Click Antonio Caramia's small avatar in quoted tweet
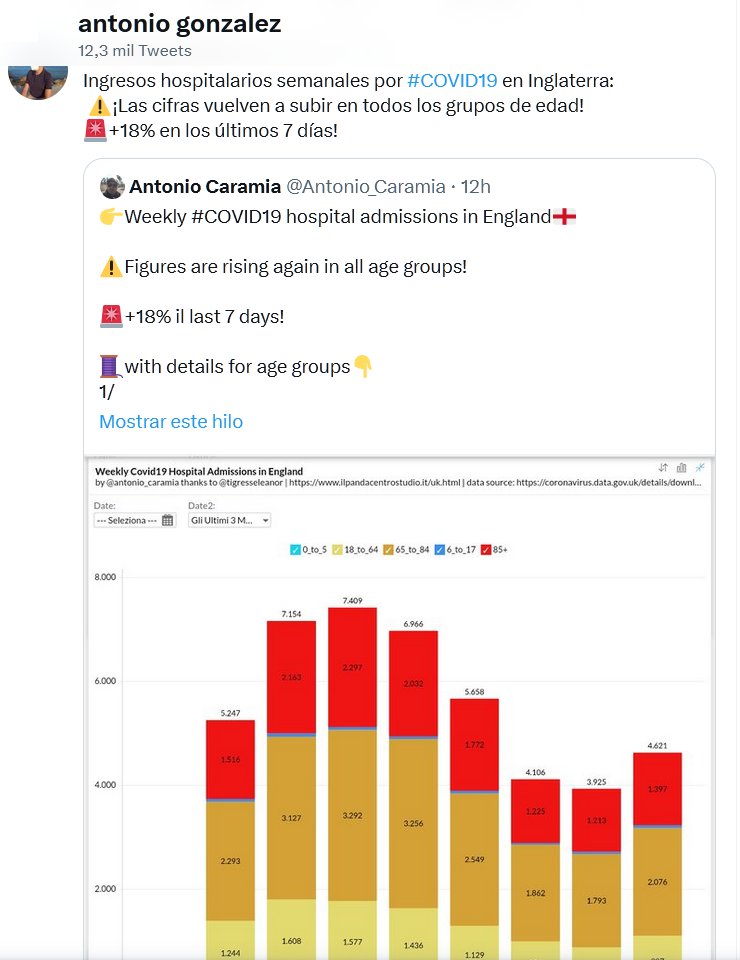The height and width of the screenshot is (960, 740). click(112, 187)
